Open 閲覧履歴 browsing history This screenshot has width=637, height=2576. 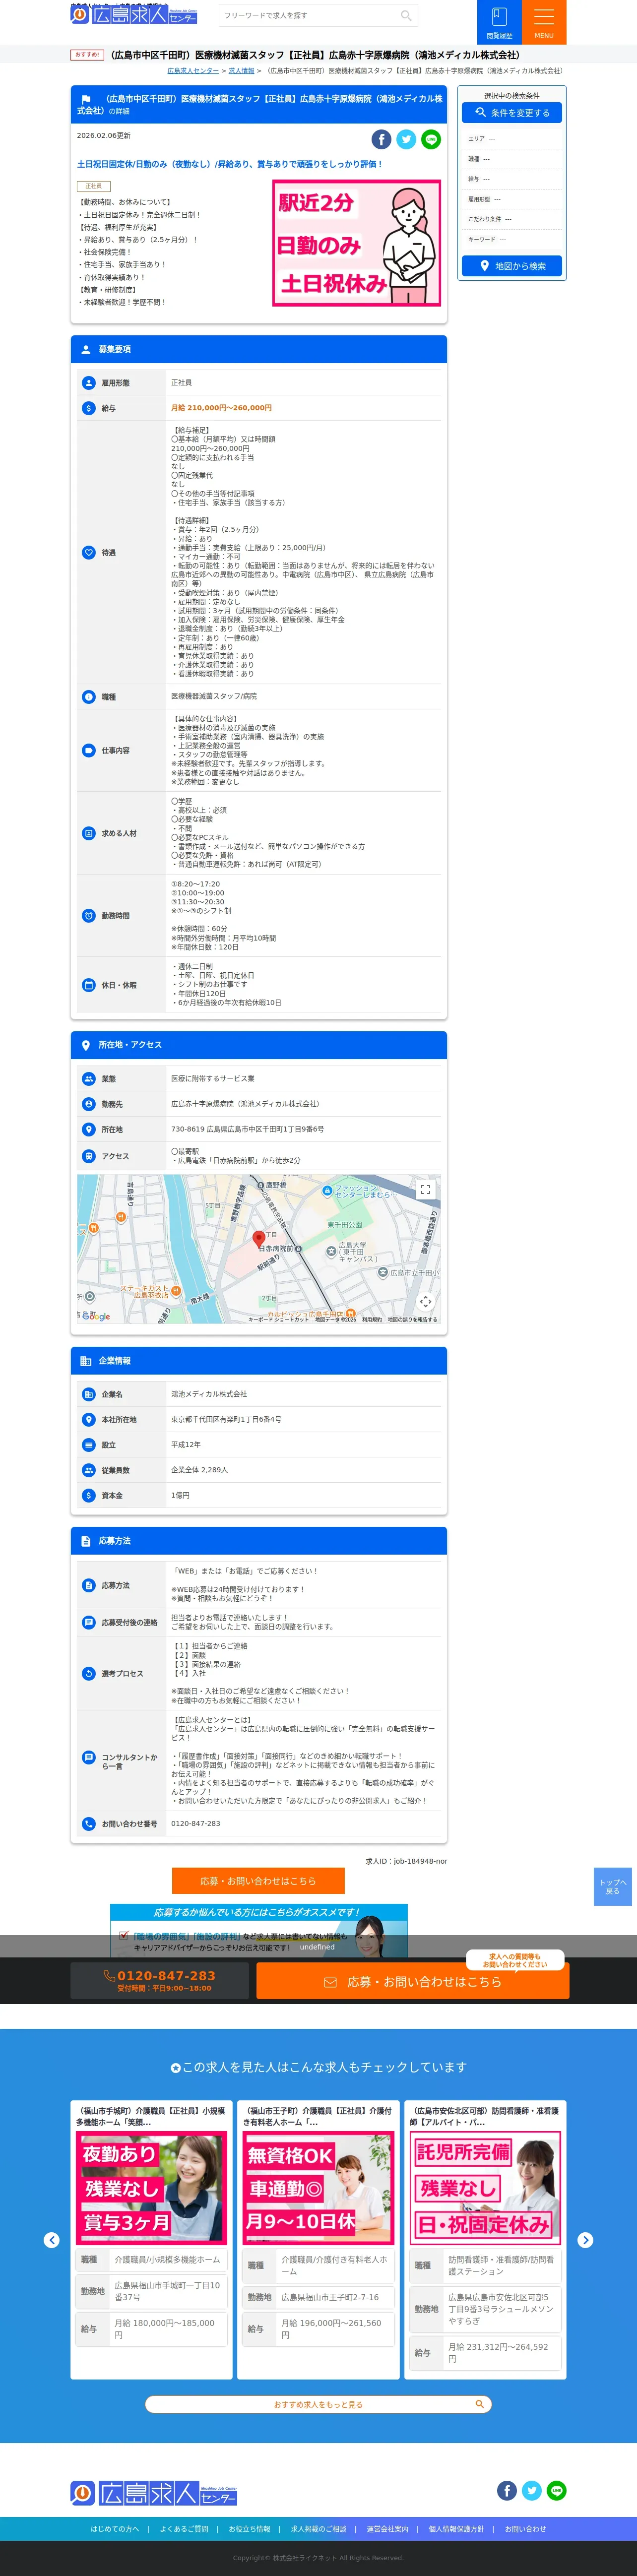499,22
